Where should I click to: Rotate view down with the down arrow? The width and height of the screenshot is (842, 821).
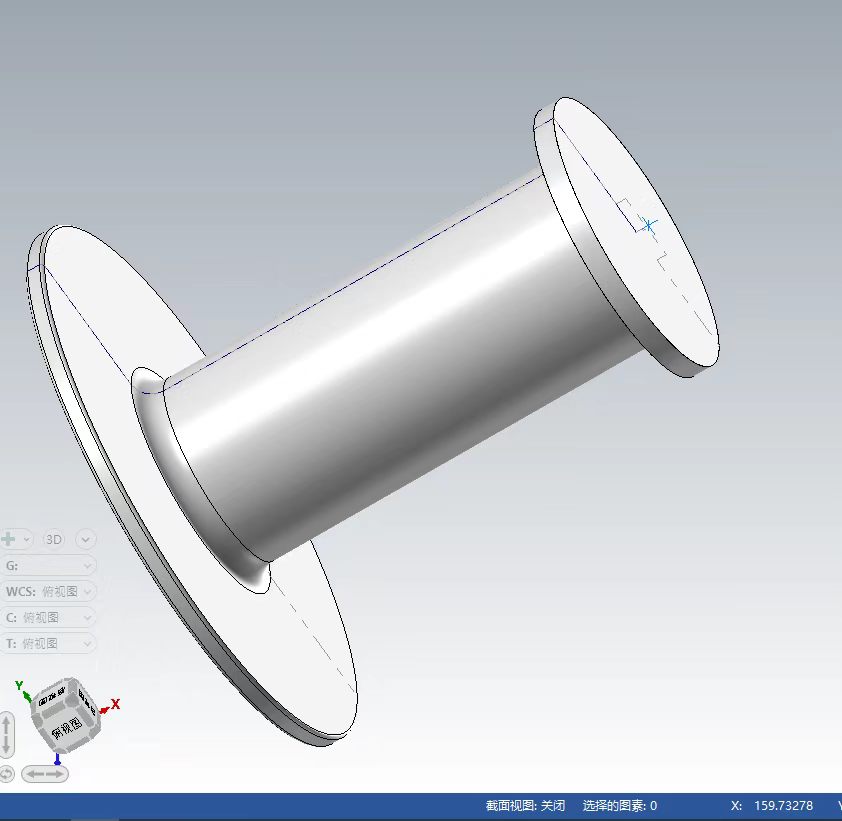click(6, 745)
